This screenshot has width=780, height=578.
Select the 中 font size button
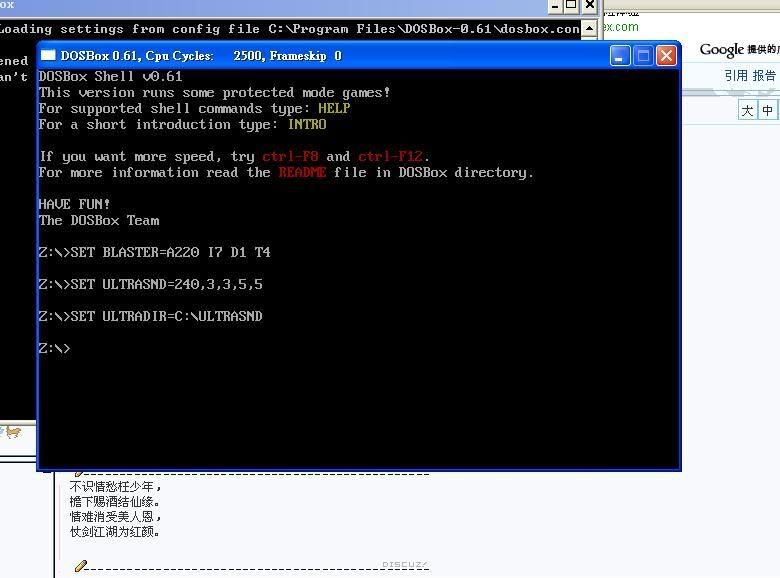(x=767, y=110)
